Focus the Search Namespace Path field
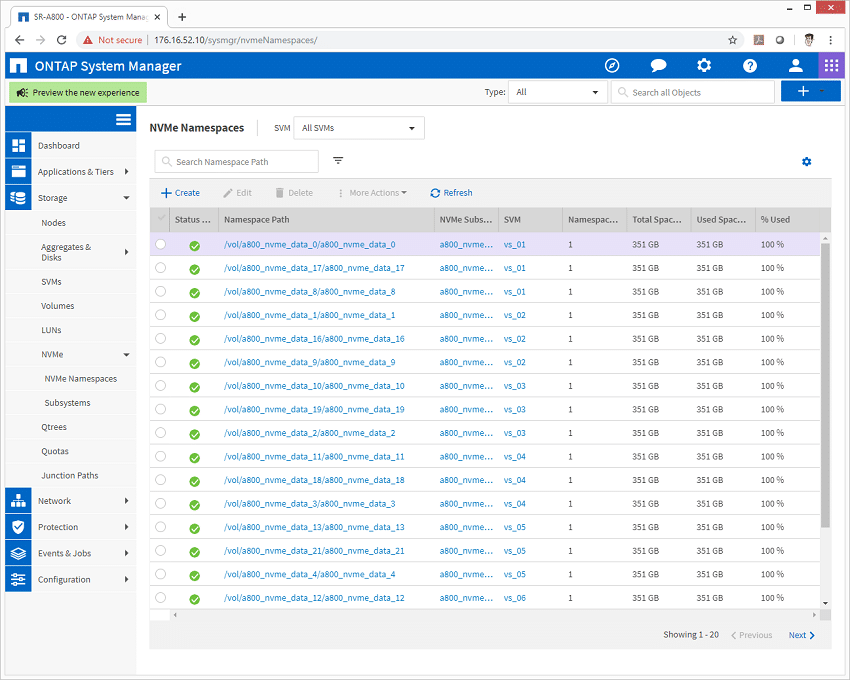This screenshot has height=680, width=850. [236, 162]
